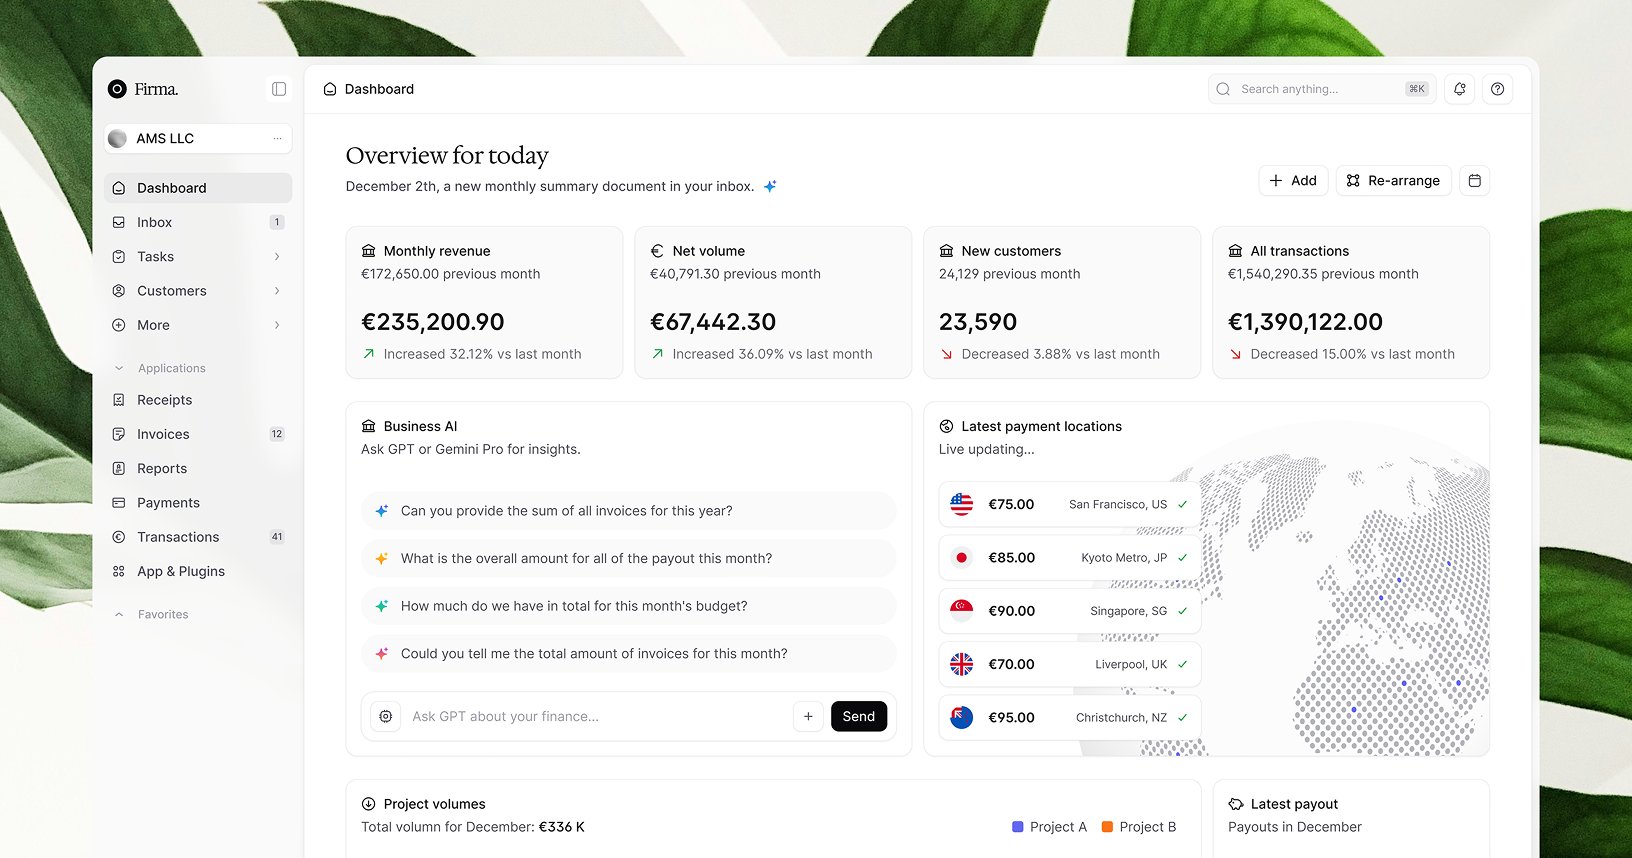Open the calendar icon next to Re-arrange
1632x858 pixels.
point(1474,181)
